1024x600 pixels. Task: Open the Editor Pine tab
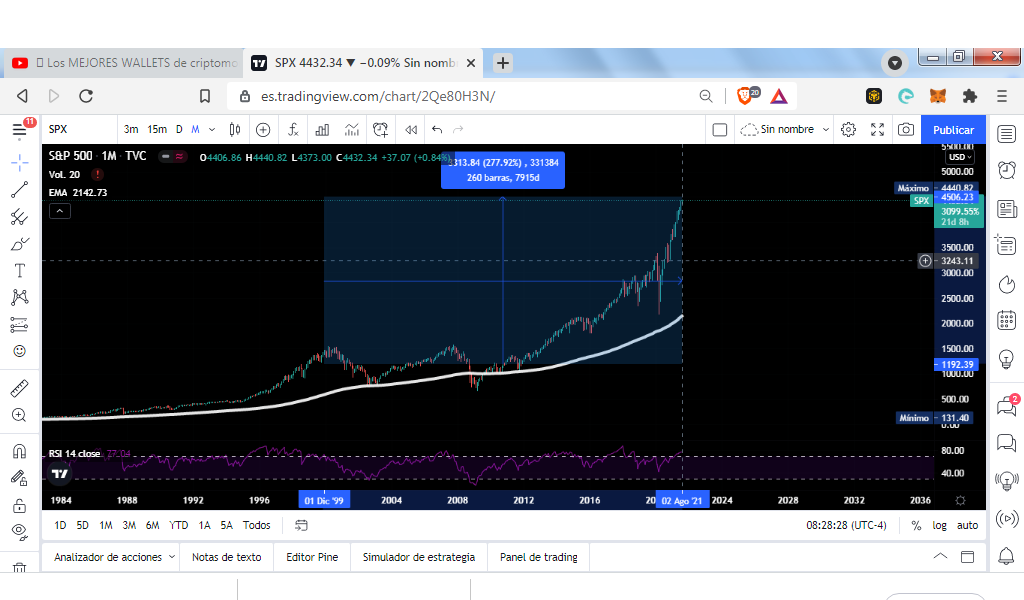point(312,557)
